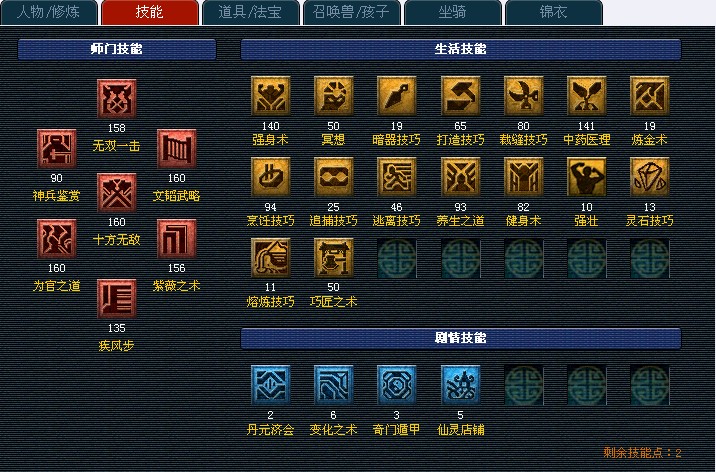The width and height of the screenshot is (716, 472).
Task: Select the 锦衣 tab
Action: coord(553,12)
